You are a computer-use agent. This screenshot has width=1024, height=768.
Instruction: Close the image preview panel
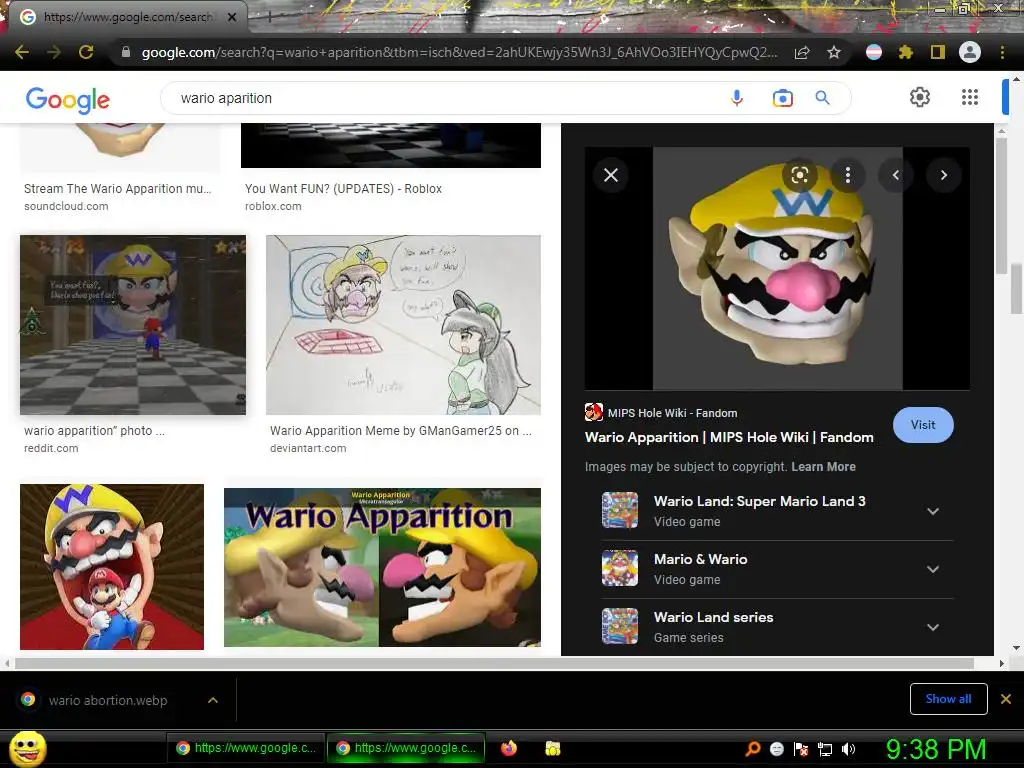coord(611,175)
